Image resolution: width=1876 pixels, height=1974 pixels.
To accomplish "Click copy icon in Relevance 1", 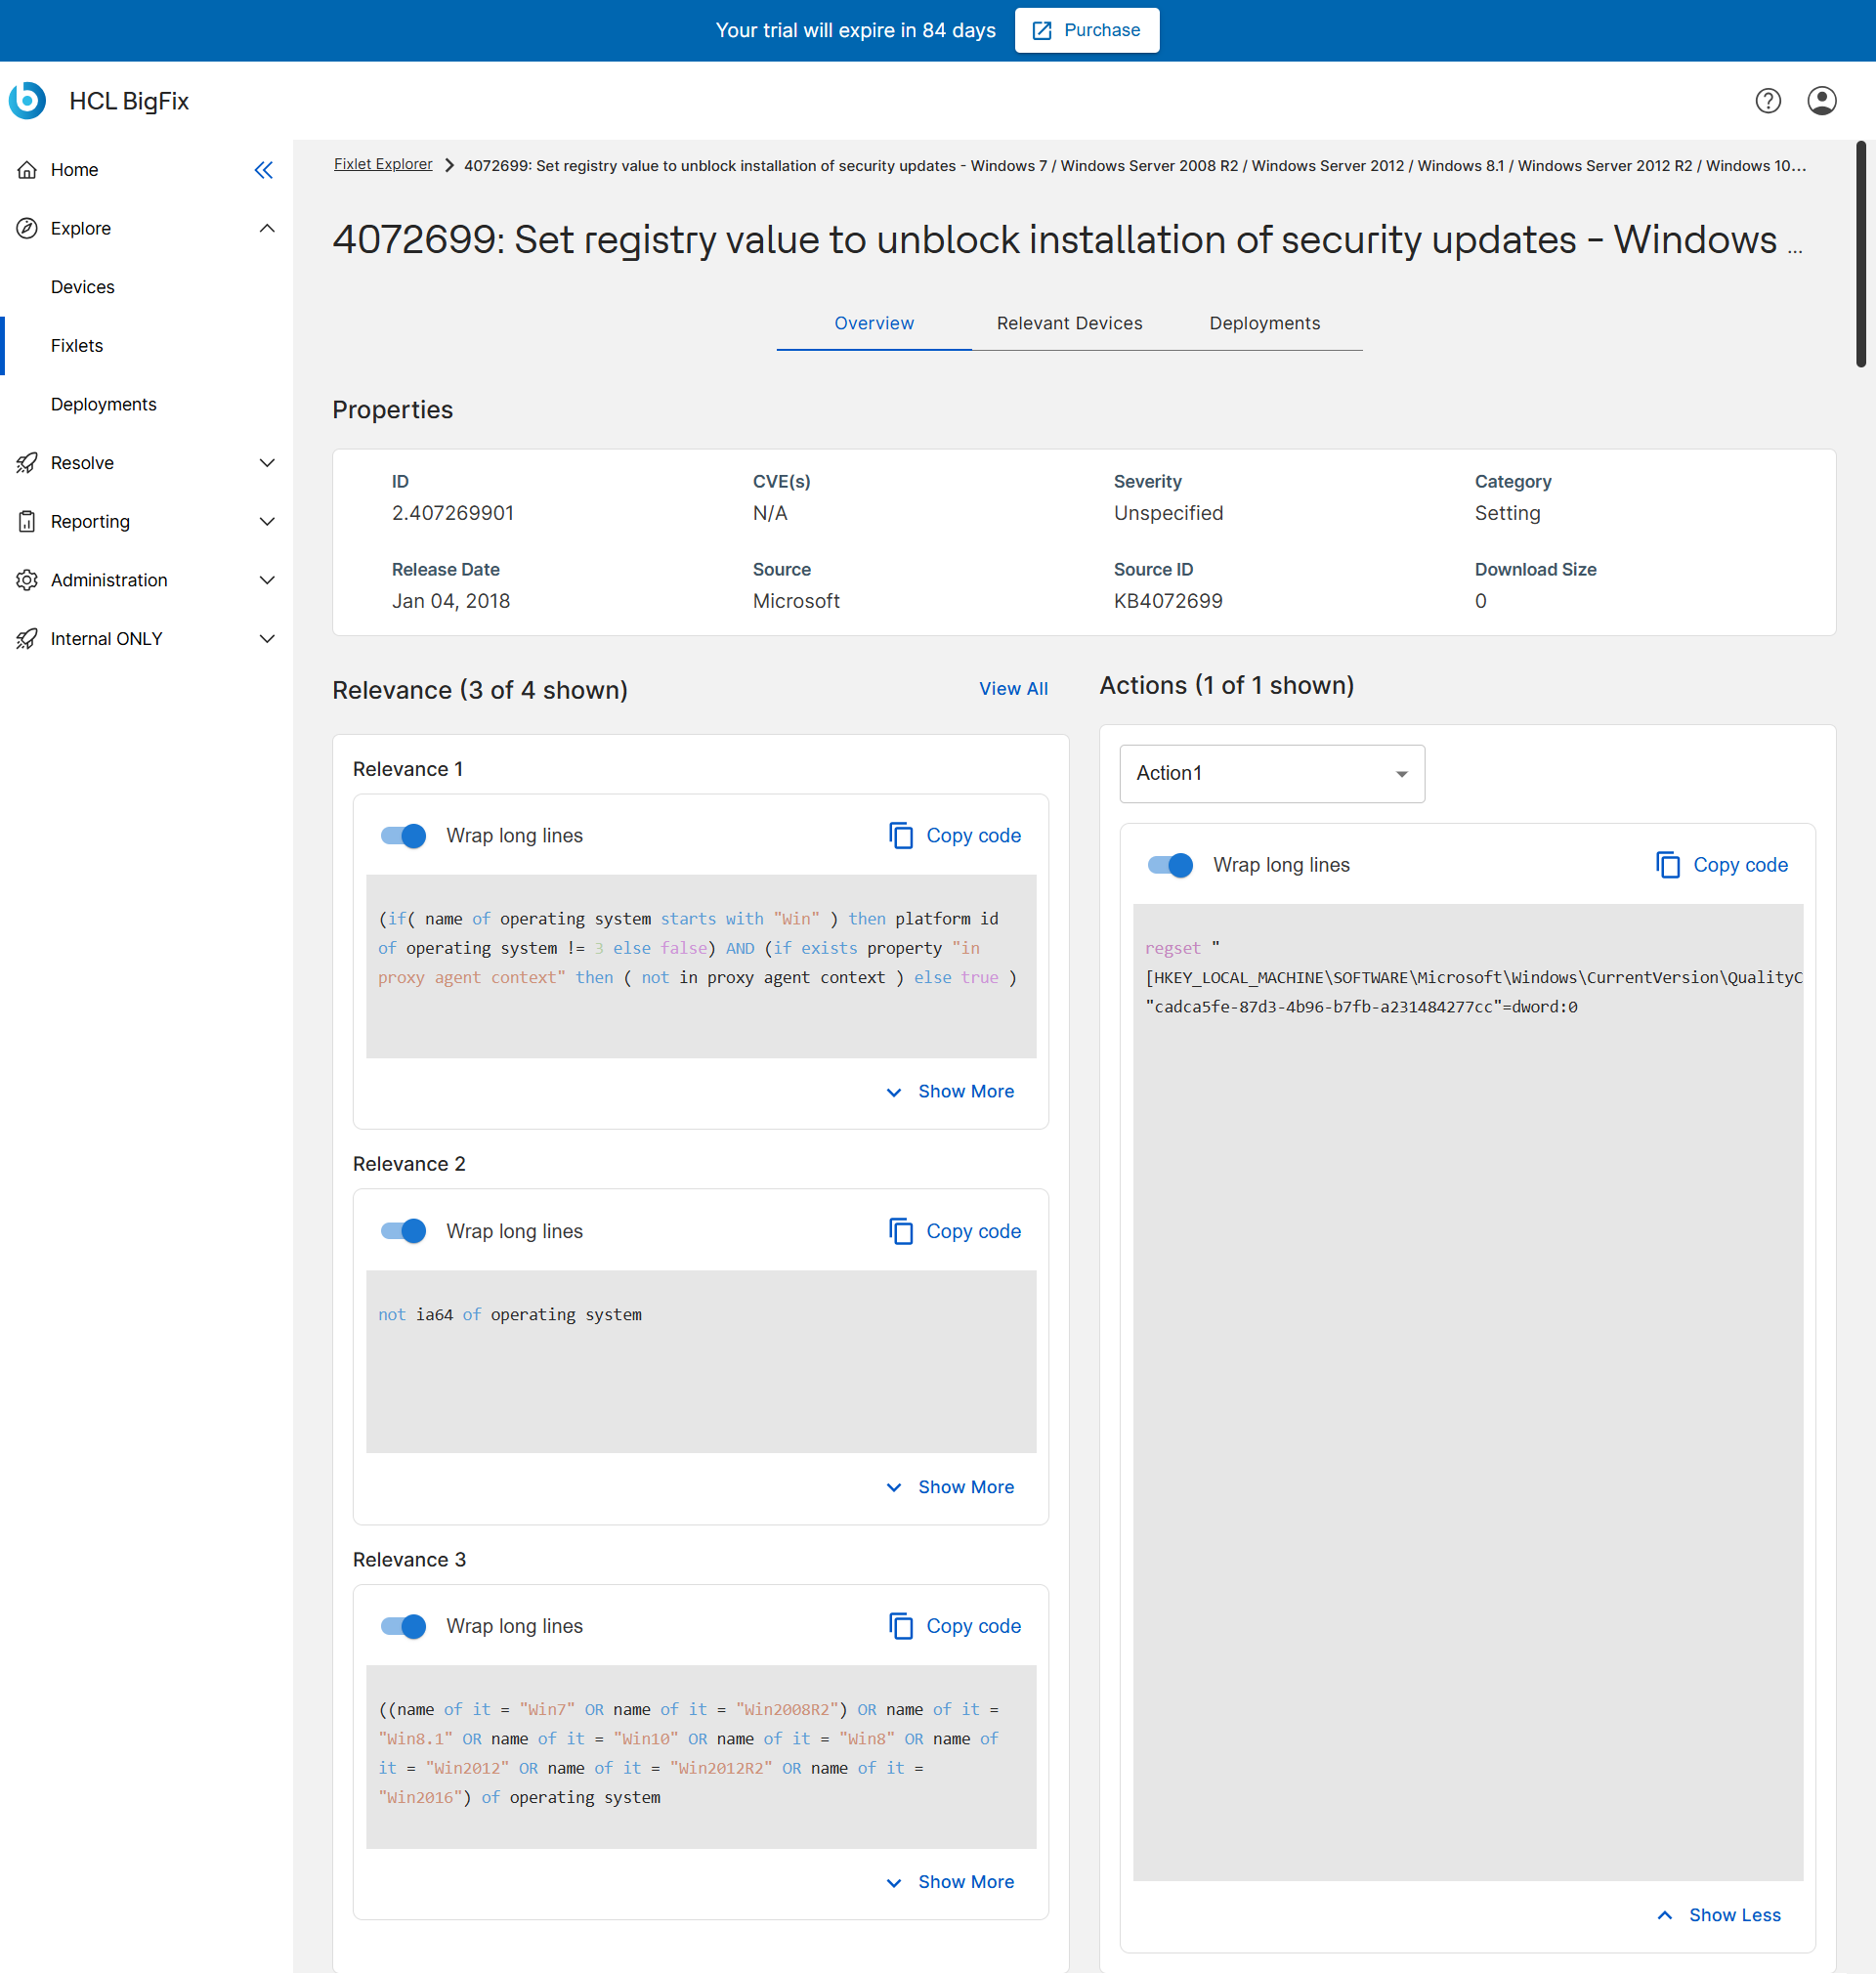I will point(900,836).
